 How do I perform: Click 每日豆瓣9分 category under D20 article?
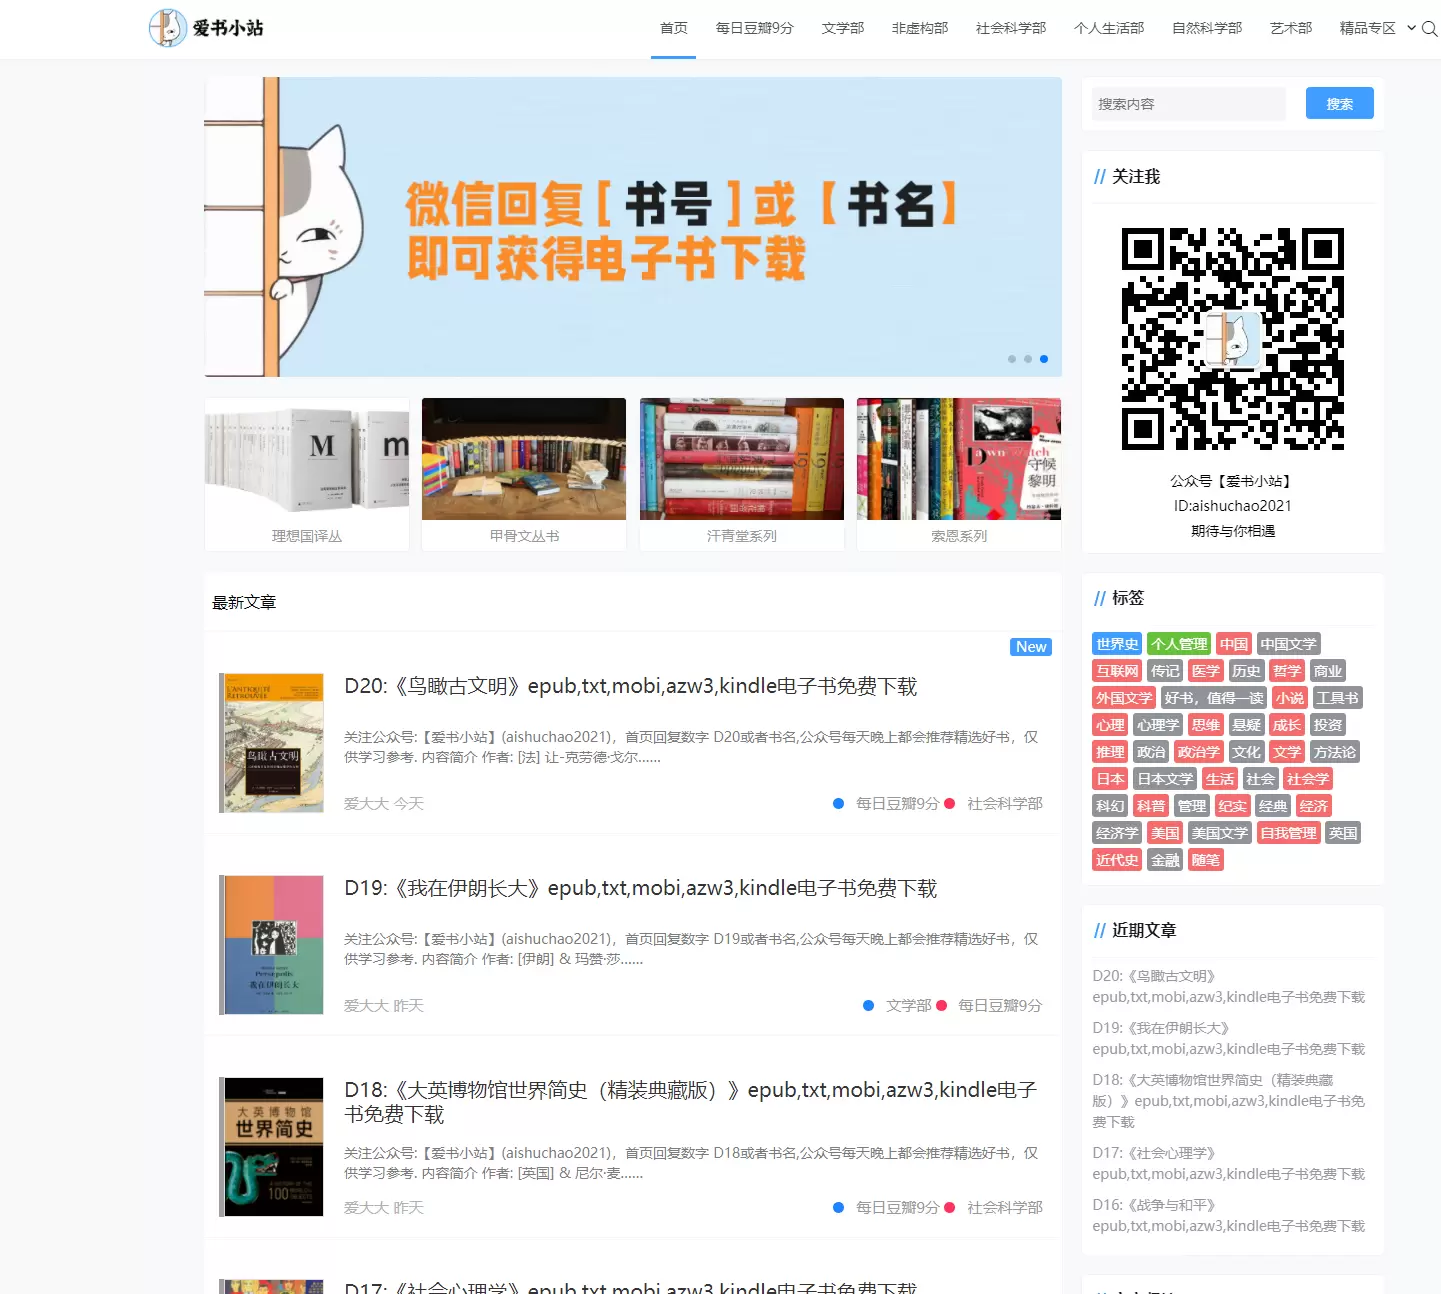[897, 803]
